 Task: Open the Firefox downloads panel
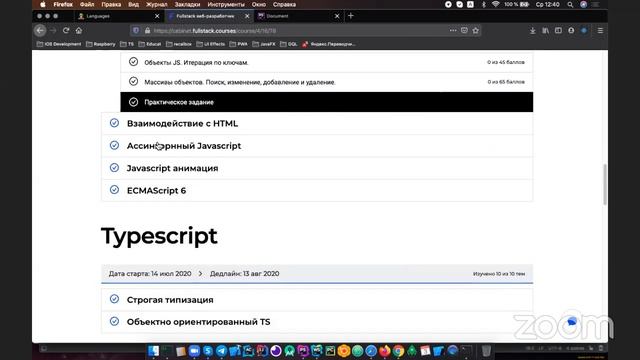(532, 31)
